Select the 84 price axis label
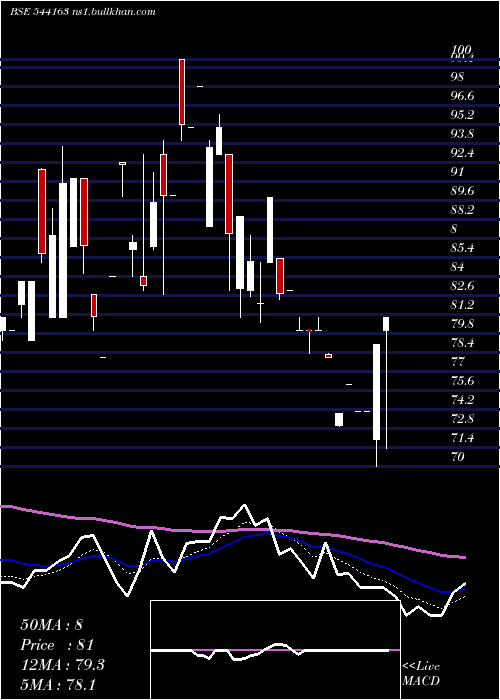 tap(458, 267)
